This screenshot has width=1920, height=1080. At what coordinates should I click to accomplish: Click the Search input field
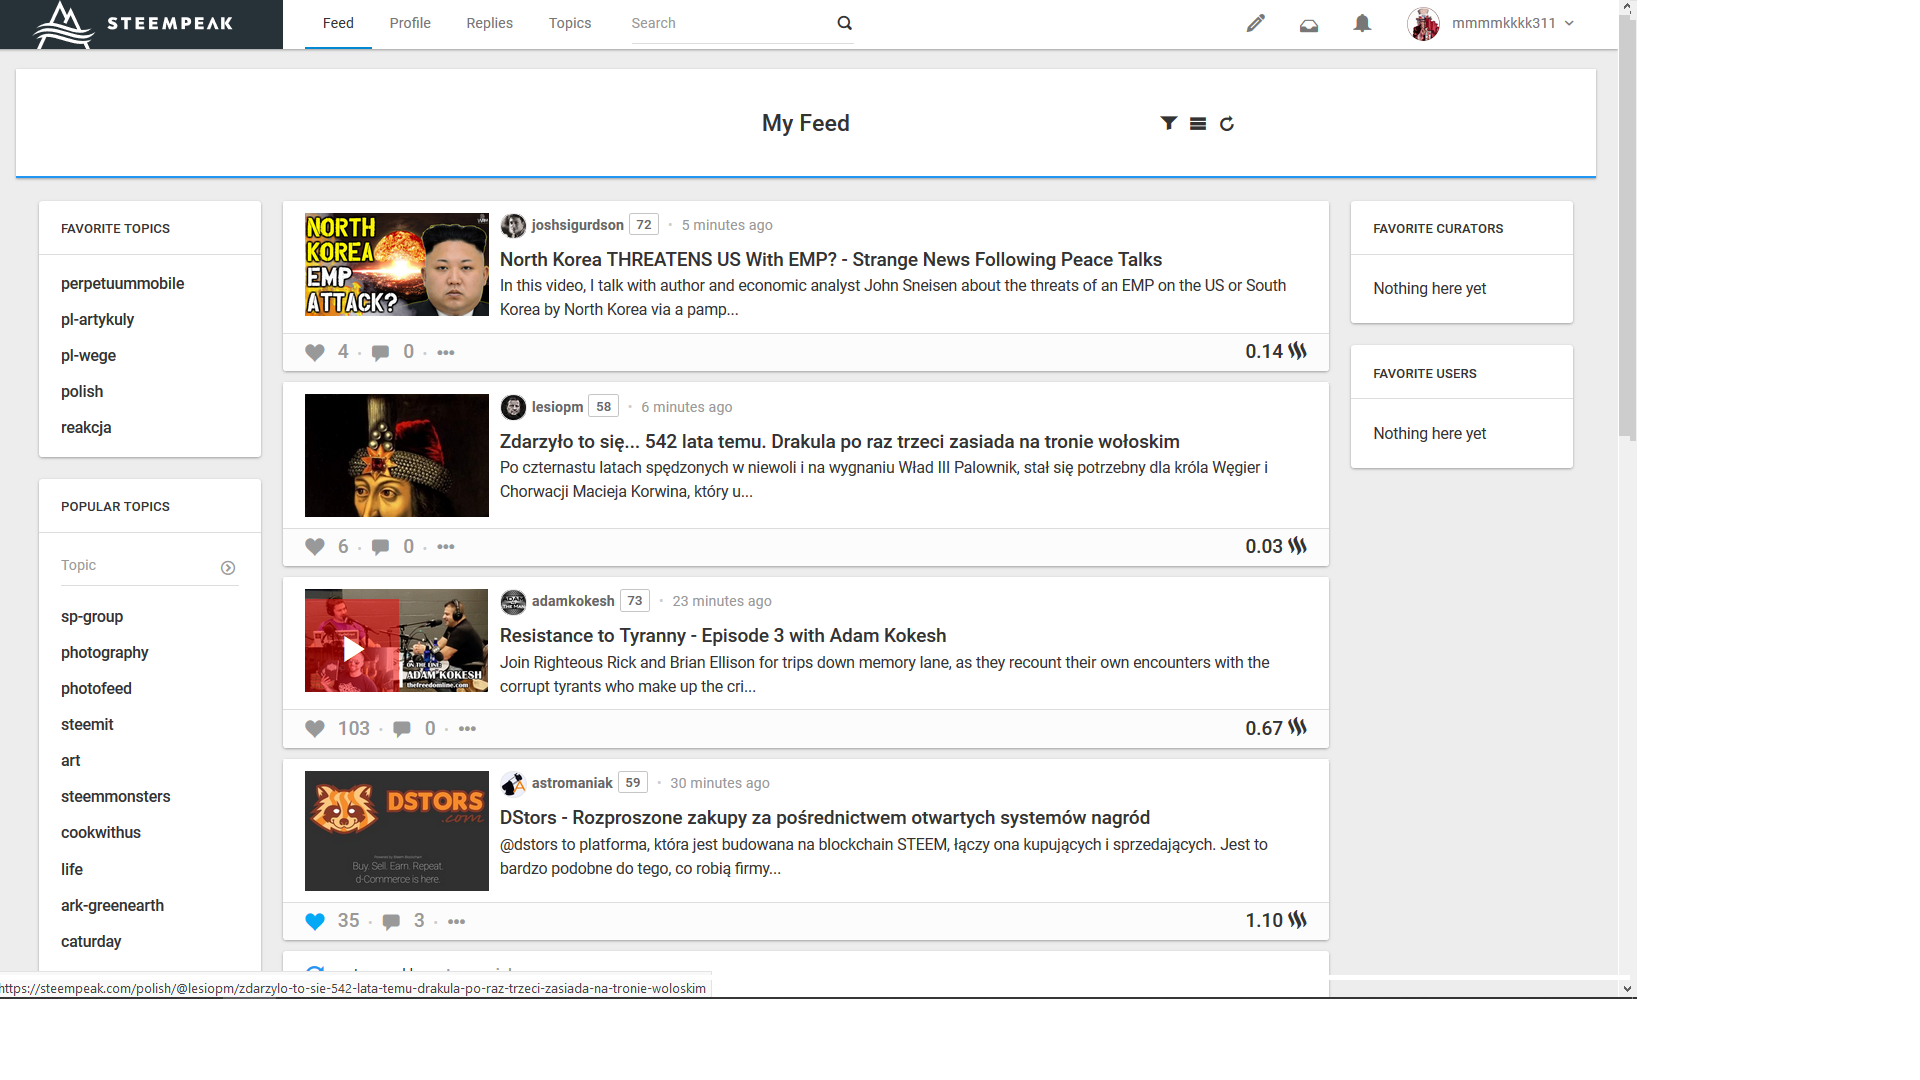730,23
